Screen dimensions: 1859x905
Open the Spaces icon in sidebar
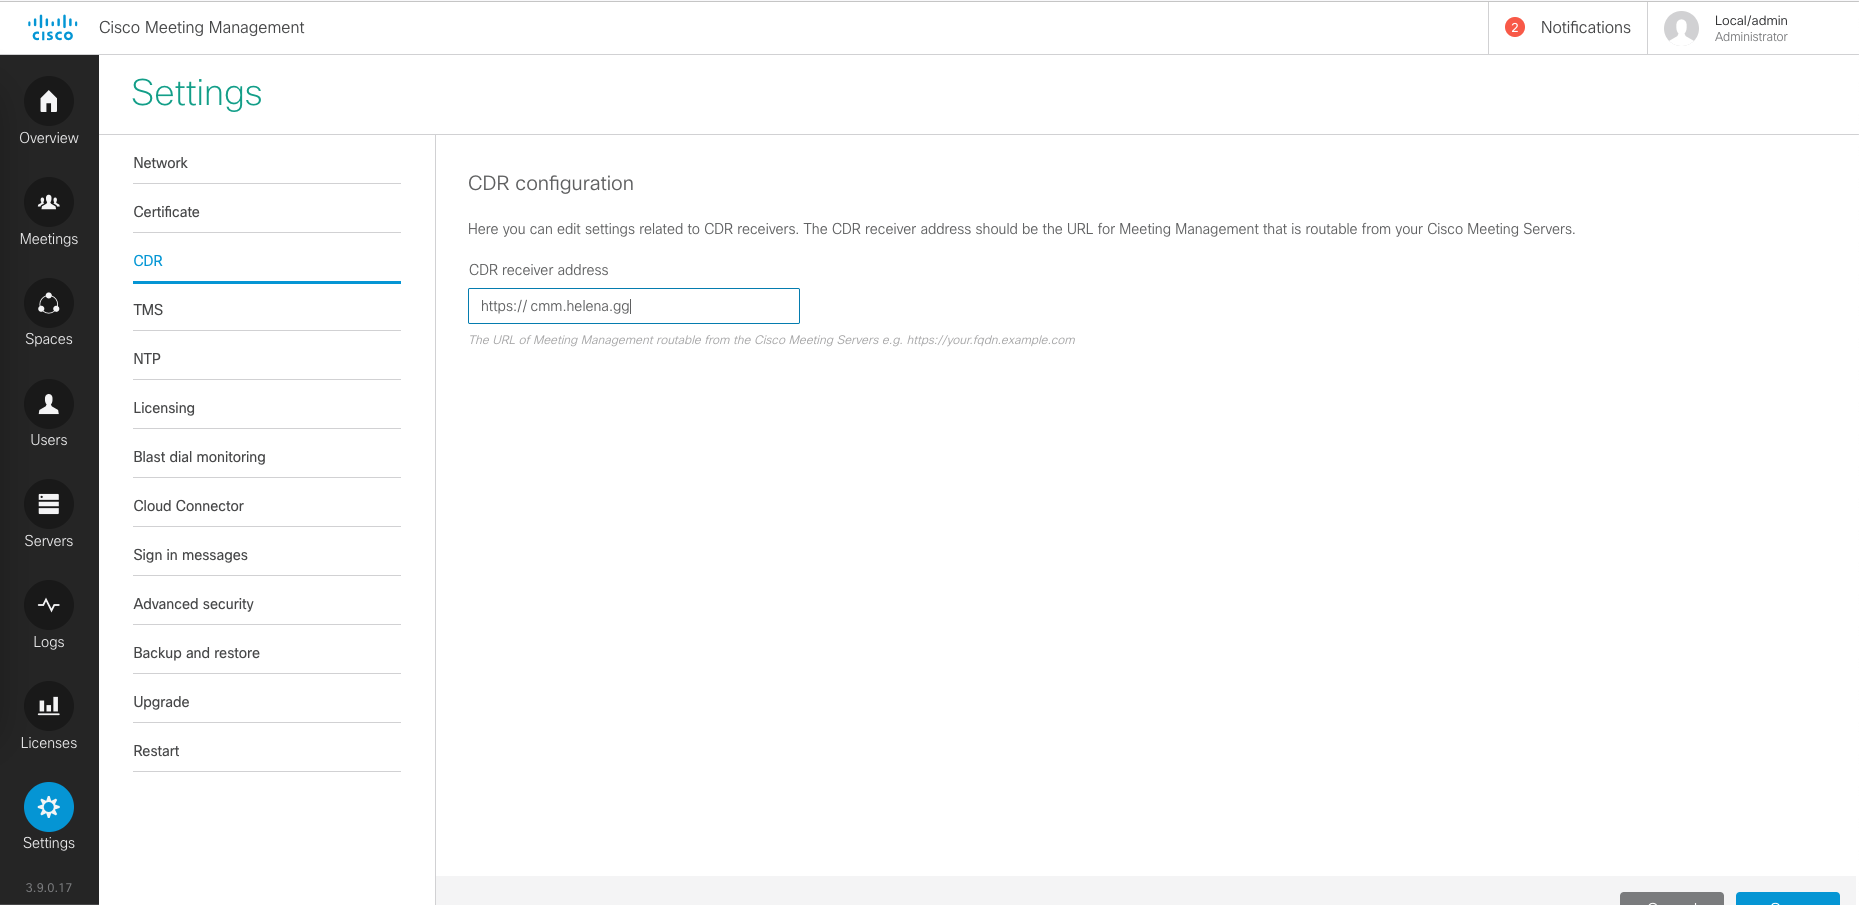tap(48, 304)
